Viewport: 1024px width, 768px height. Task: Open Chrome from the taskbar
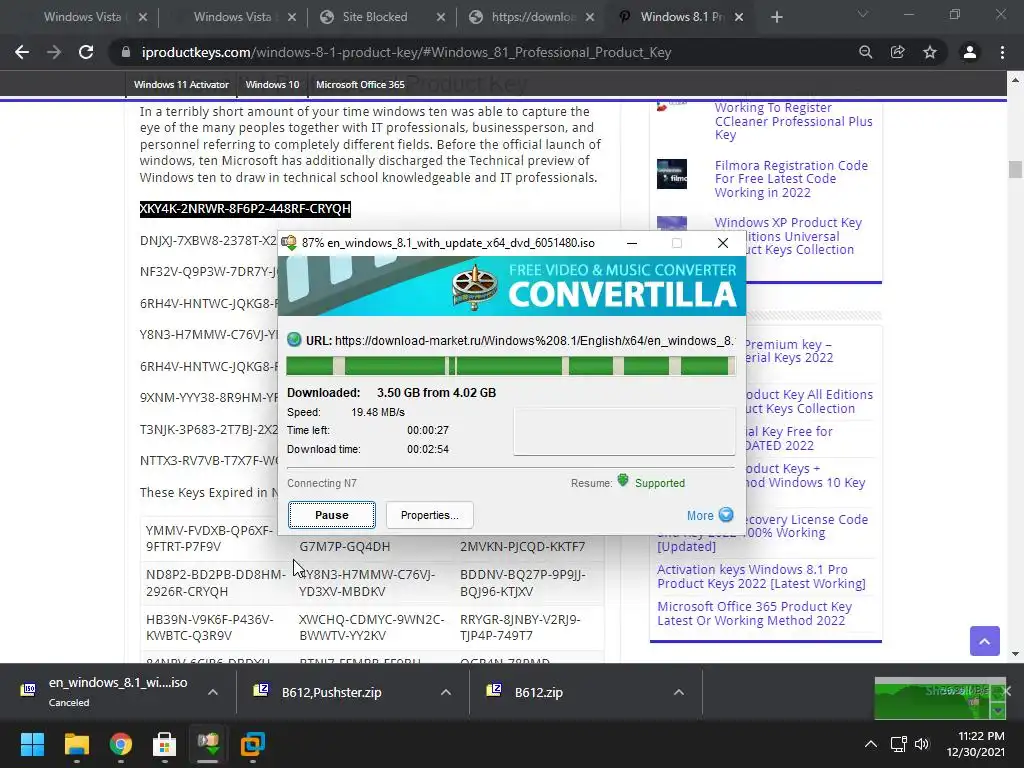tap(120, 744)
